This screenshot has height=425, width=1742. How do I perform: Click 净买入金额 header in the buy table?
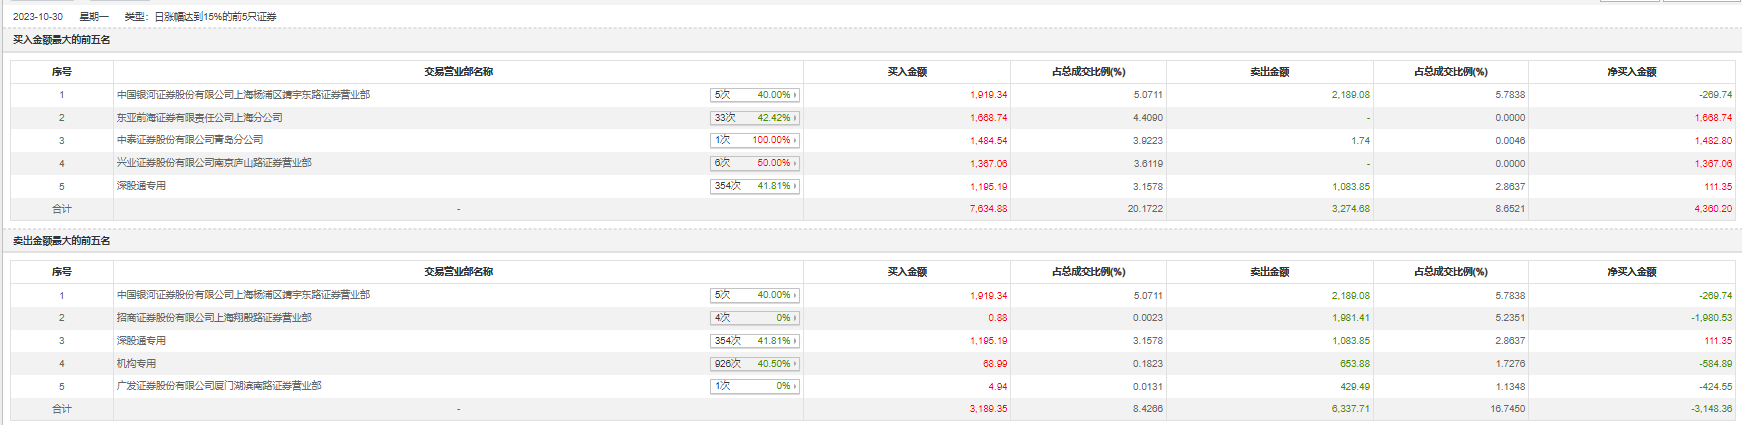coord(1631,72)
